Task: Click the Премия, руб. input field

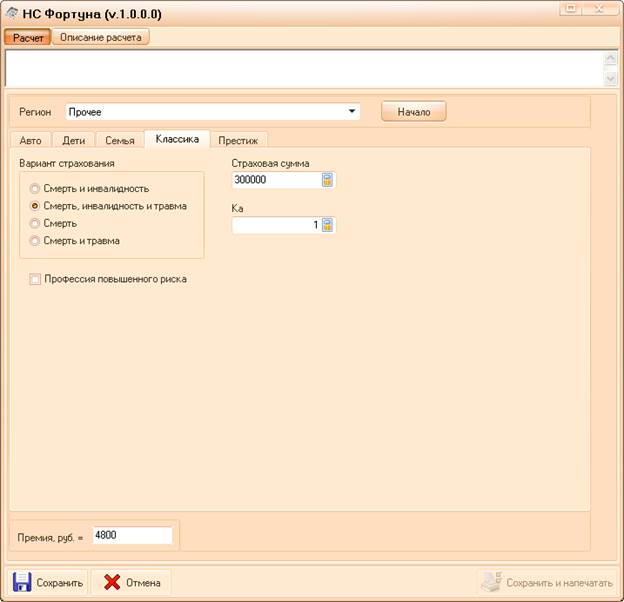Action: point(131,535)
